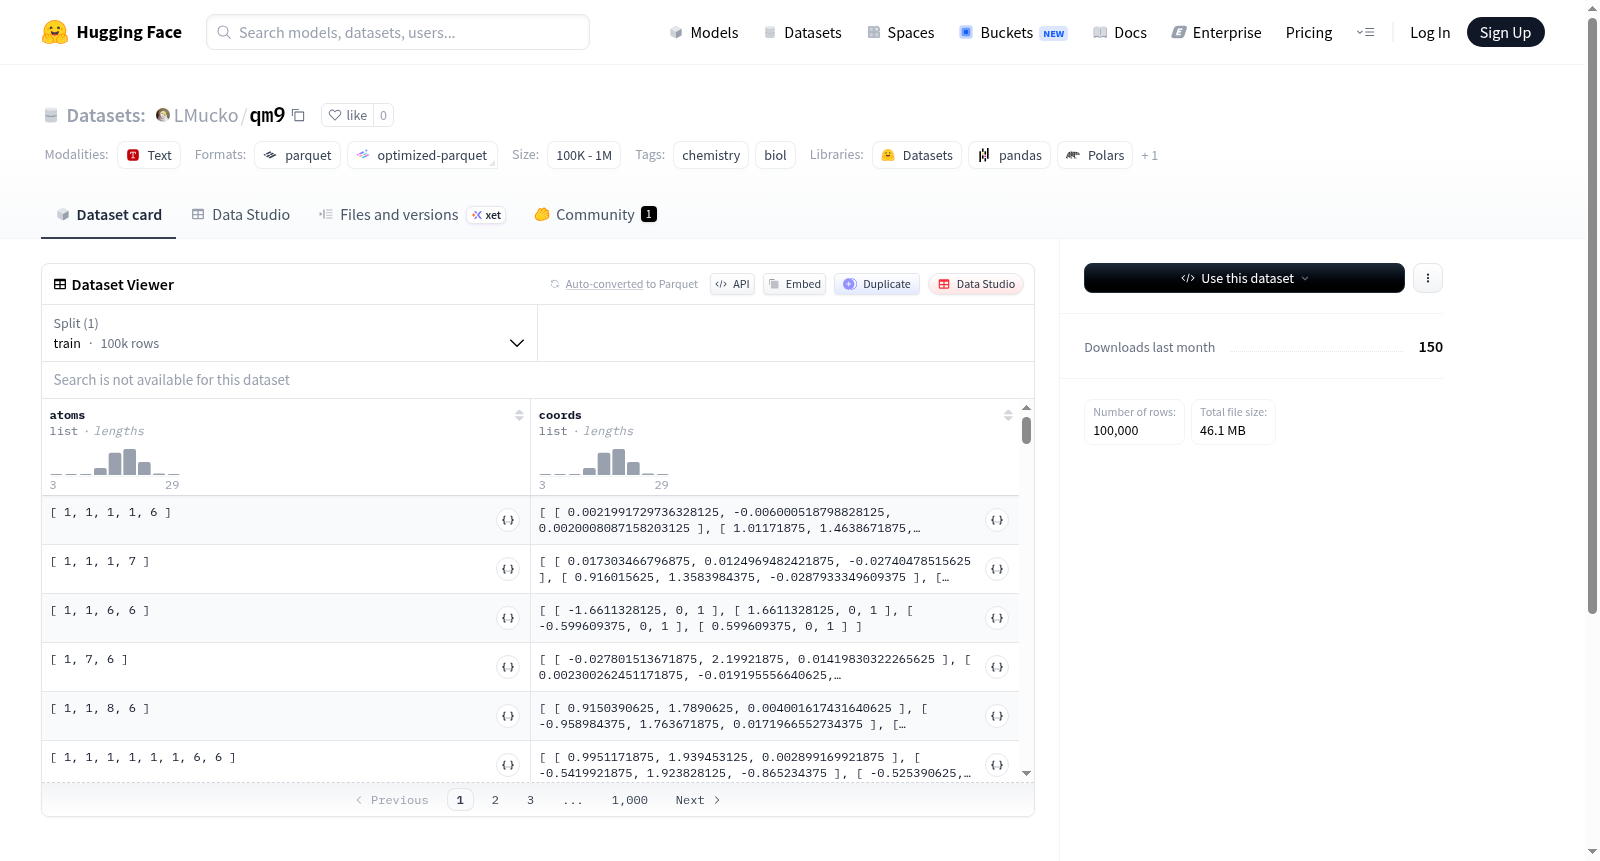Select the chemistry tag
This screenshot has height=861, width=1600.
[711, 155]
